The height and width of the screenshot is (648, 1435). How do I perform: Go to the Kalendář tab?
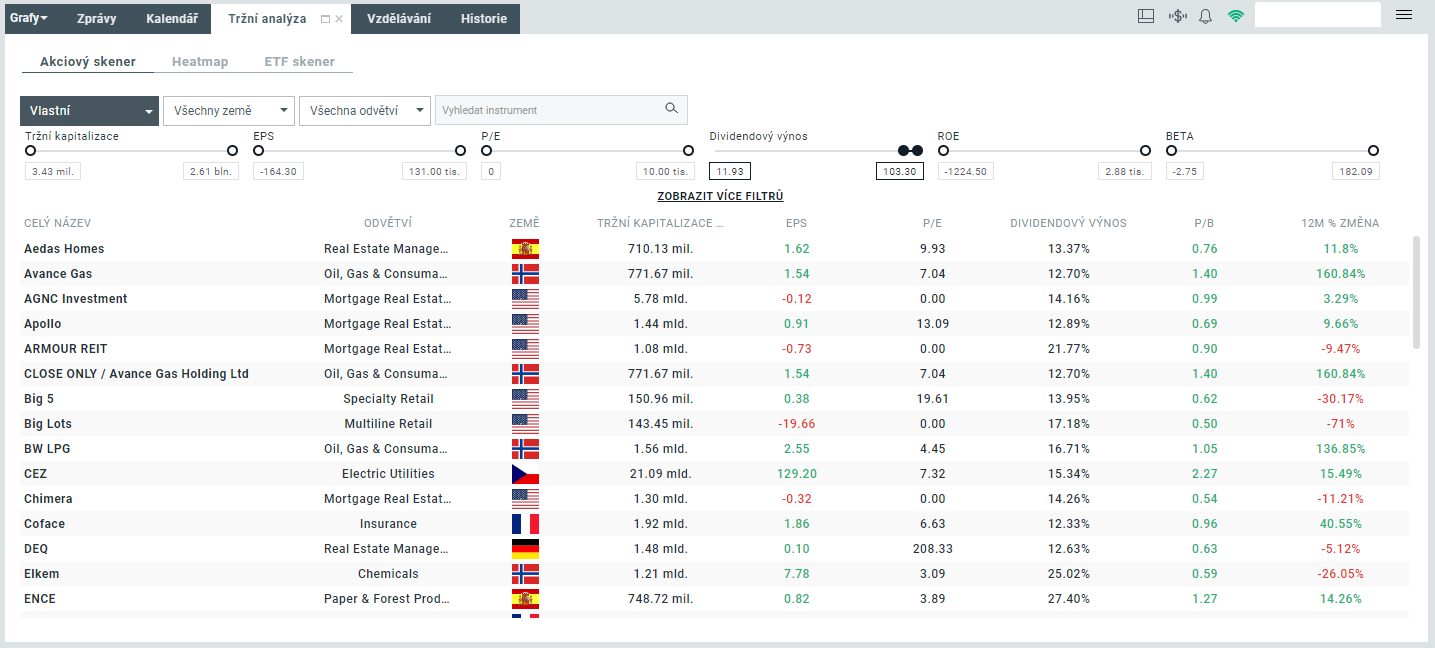pyautogui.click(x=171, y=18)
